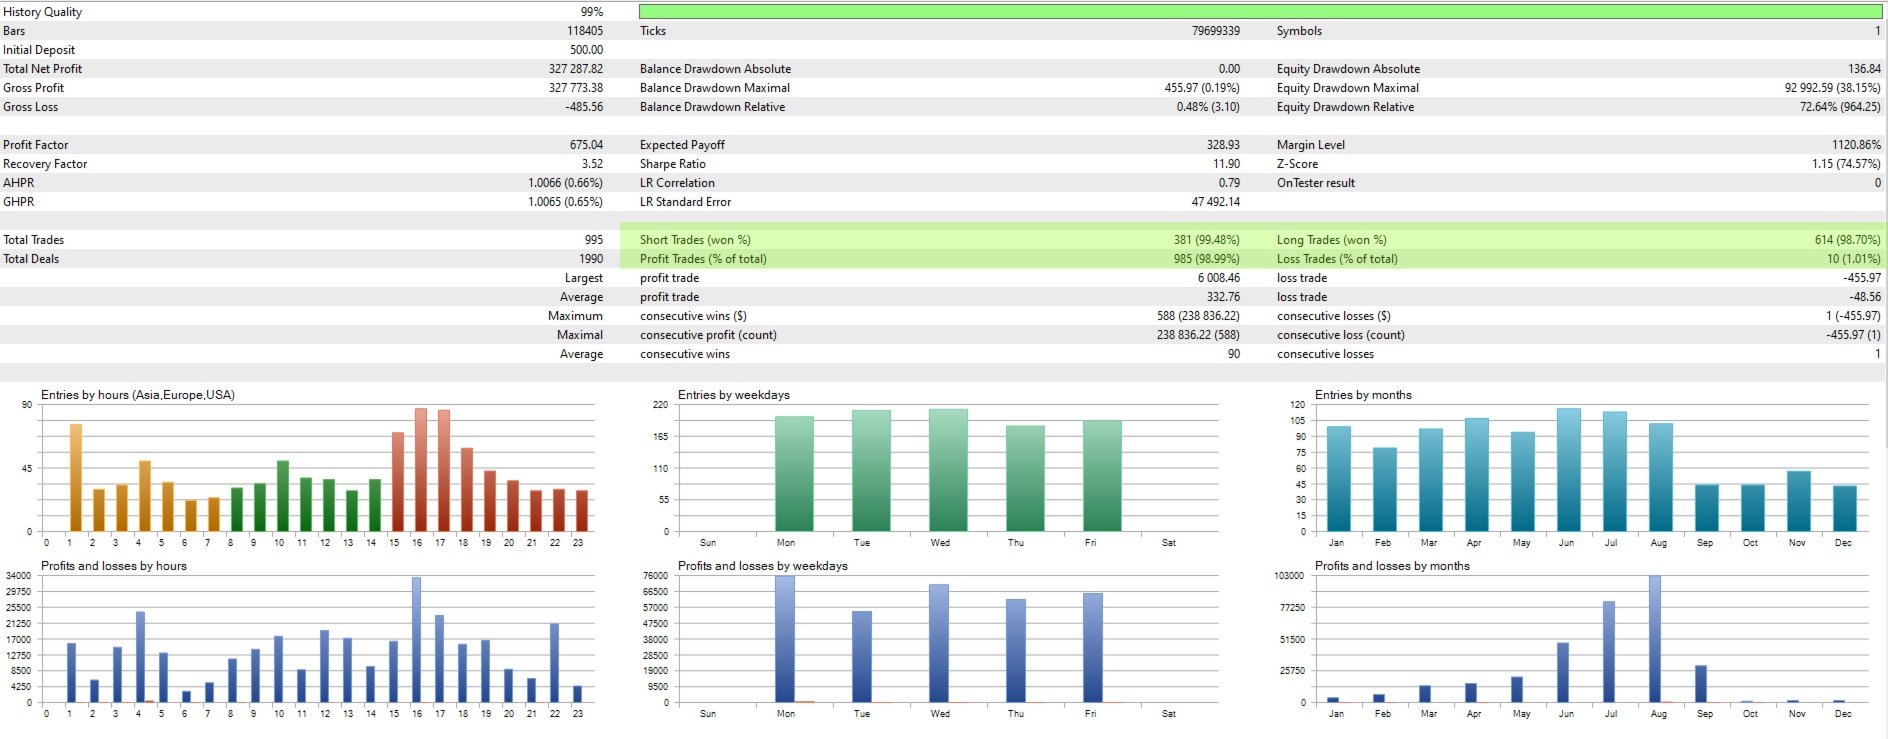Click hour 1 orange bar in Entries by hours

tap(76, 477)
